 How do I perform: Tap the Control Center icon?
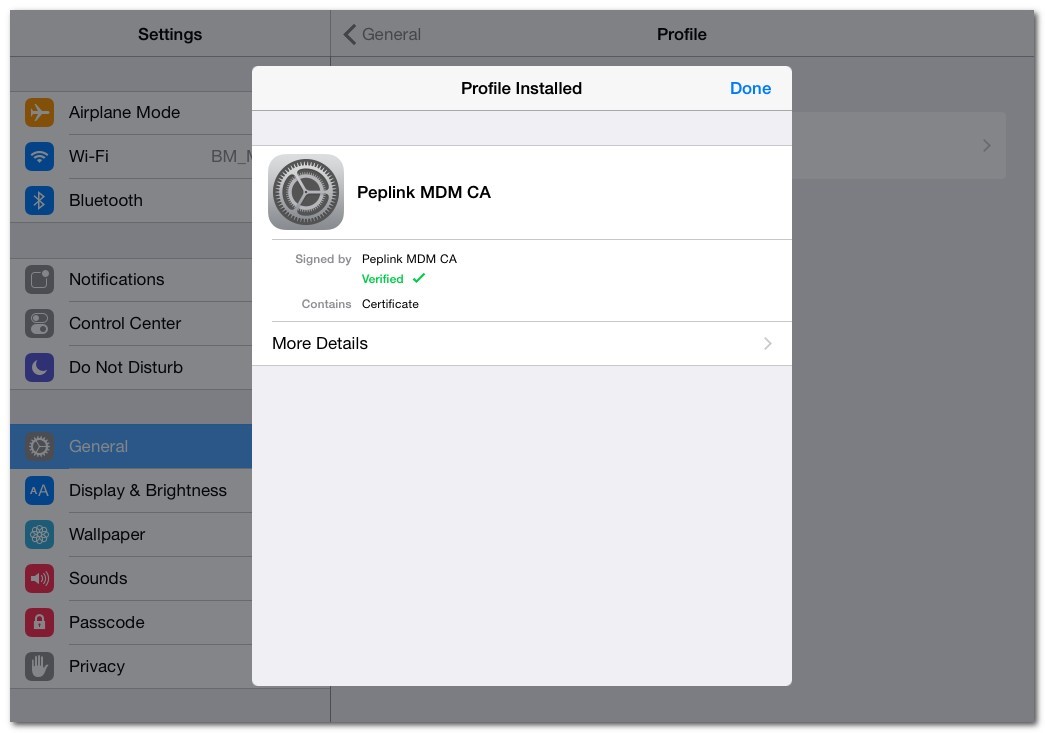pyautogui.click(x=39, y=324)
